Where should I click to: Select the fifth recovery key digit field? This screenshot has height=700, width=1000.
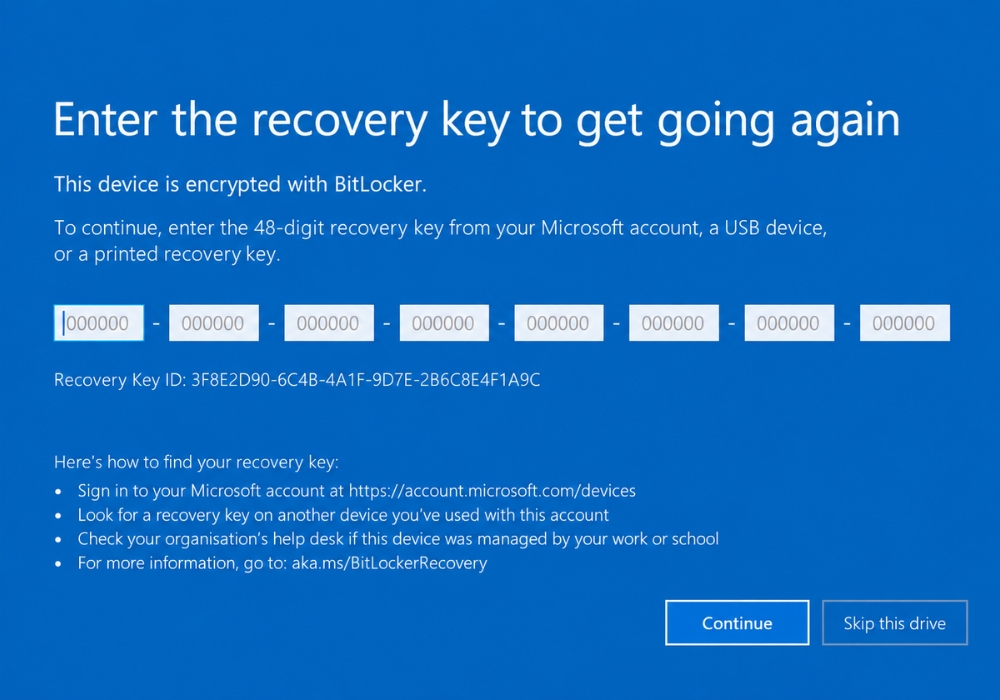(x=559, y=323)
